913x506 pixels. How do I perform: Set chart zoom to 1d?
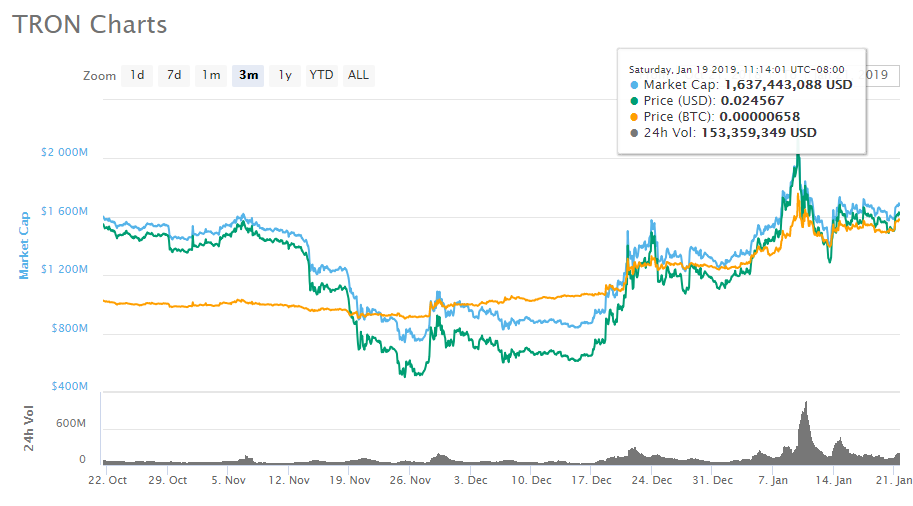(x=137, y=75)
